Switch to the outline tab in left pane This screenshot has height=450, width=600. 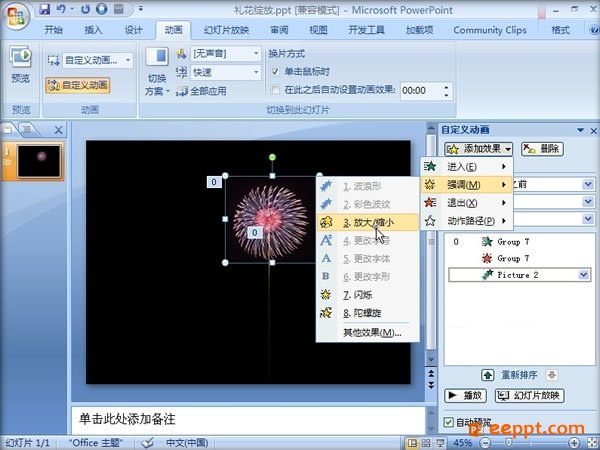click(x=27, y=130)
